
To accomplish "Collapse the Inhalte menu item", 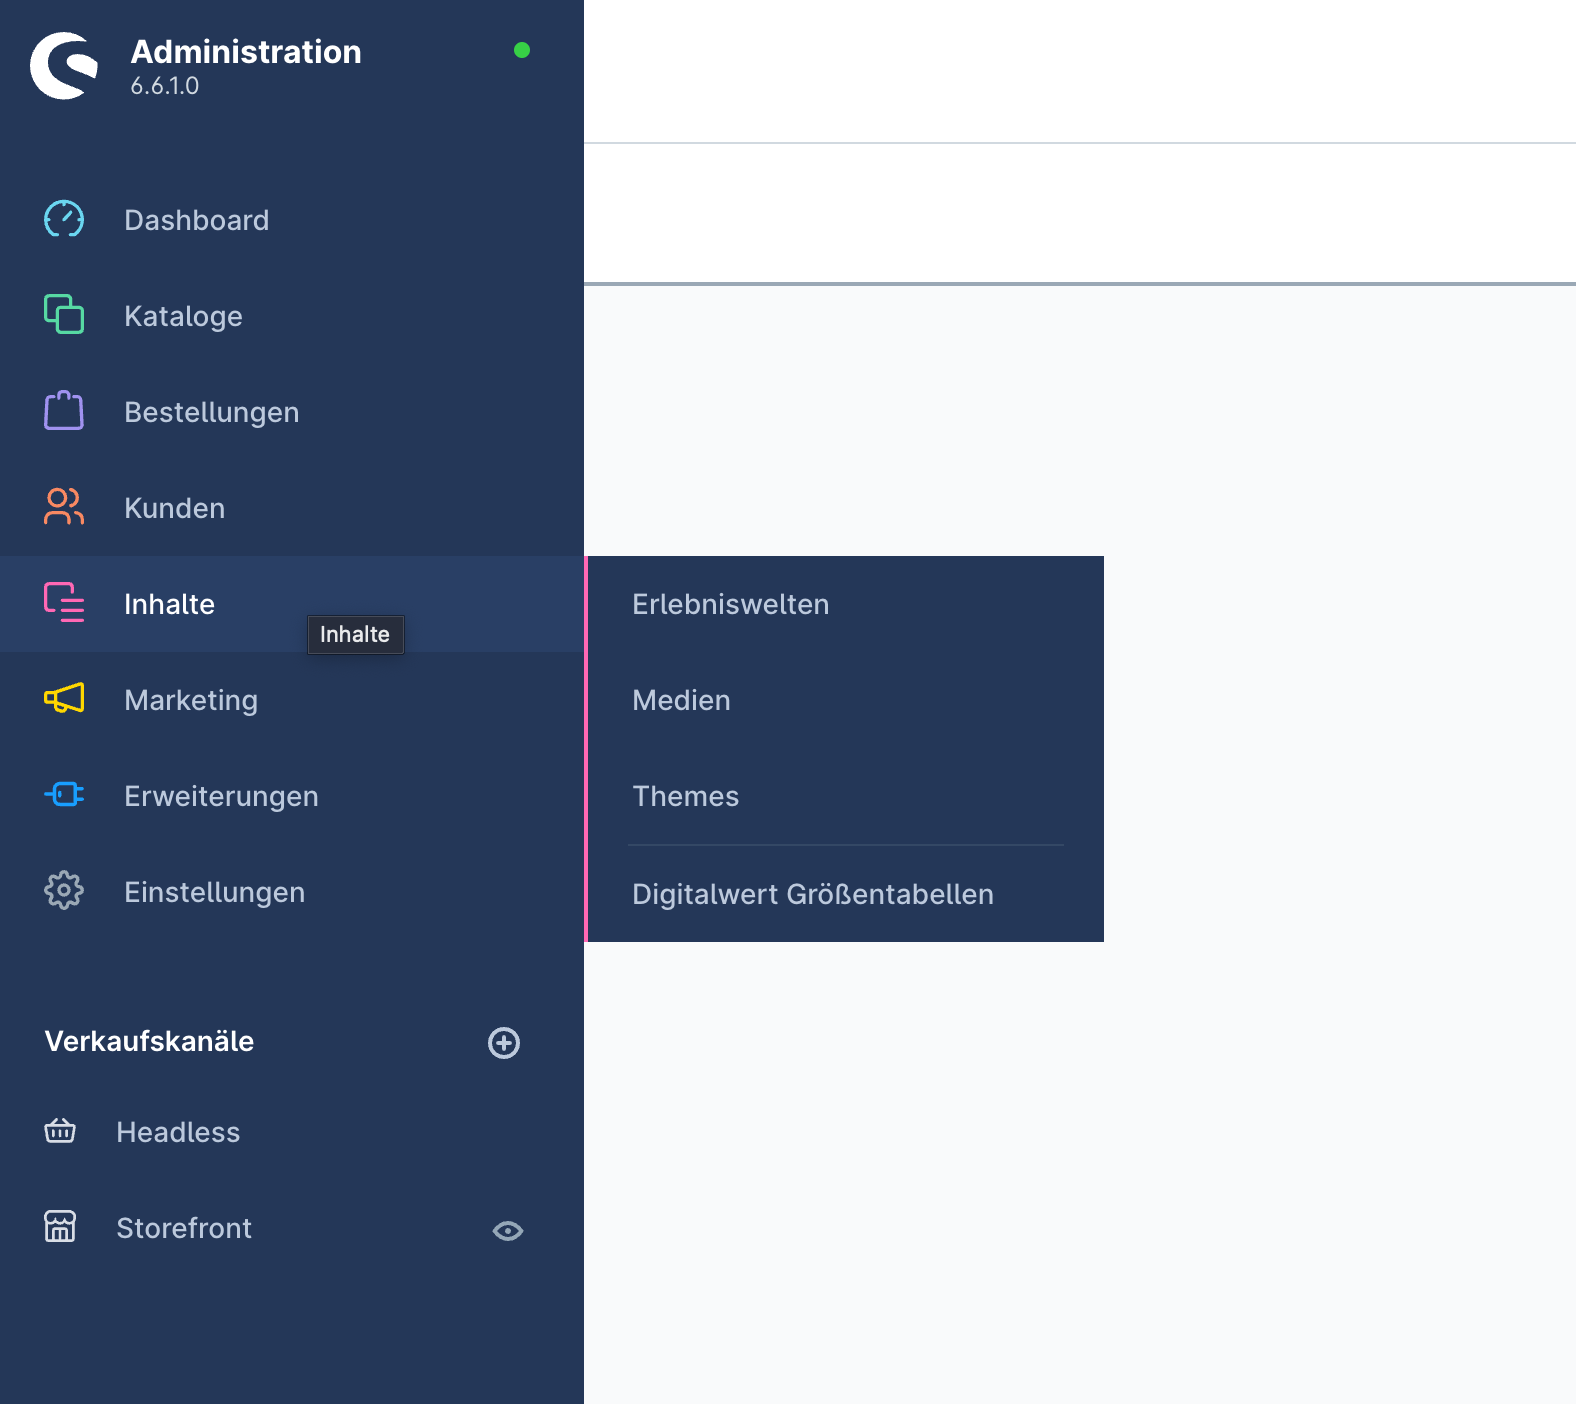I will pos(169,604).
